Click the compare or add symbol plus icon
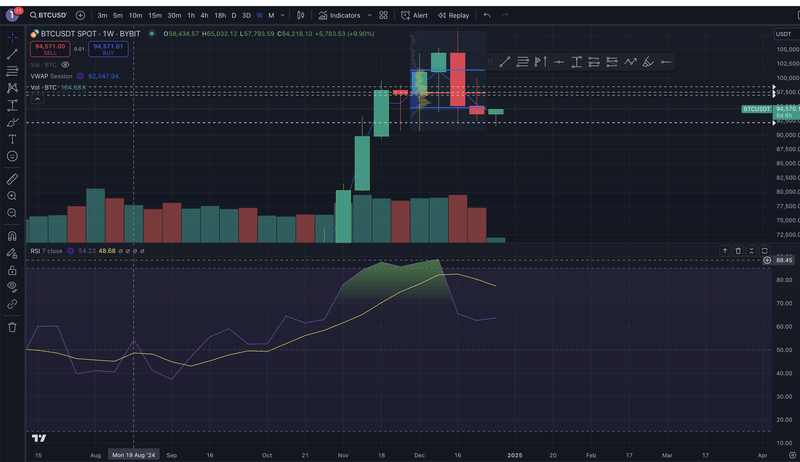This screenshot has width=800, height=462. (80, 15)
